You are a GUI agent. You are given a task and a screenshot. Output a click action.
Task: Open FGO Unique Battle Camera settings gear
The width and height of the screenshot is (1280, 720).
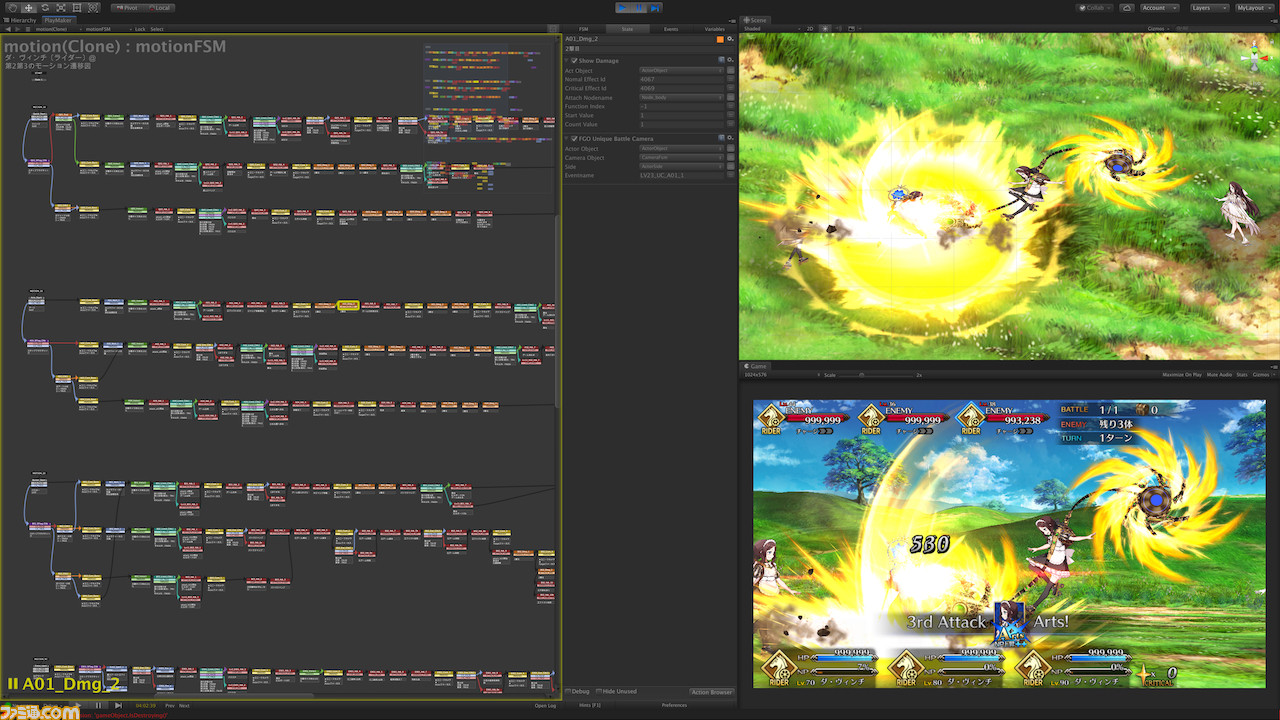731,138
